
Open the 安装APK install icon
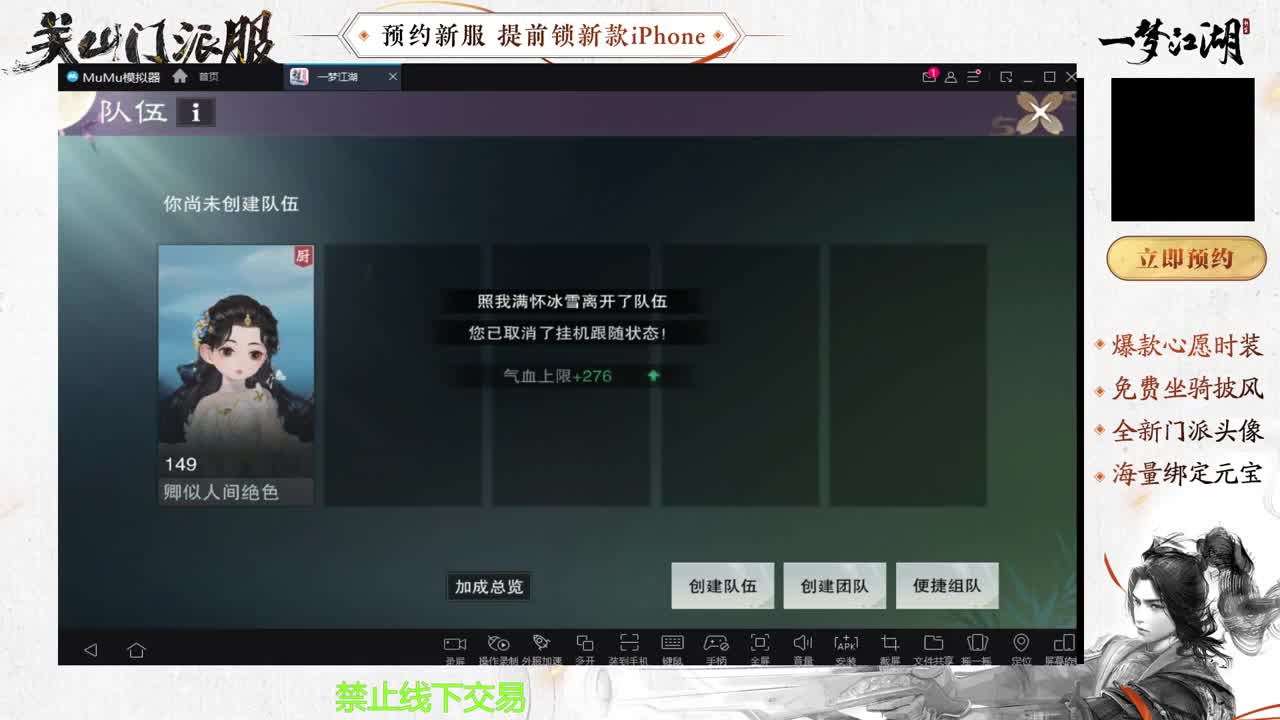pyautogui.click(x=846, y=645)
